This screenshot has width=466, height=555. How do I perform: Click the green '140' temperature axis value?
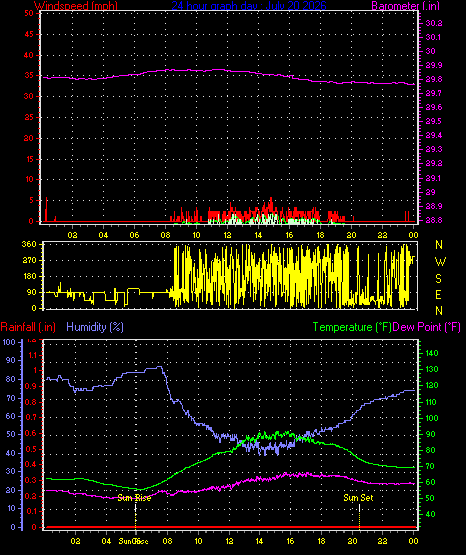[x=432, y=353]
